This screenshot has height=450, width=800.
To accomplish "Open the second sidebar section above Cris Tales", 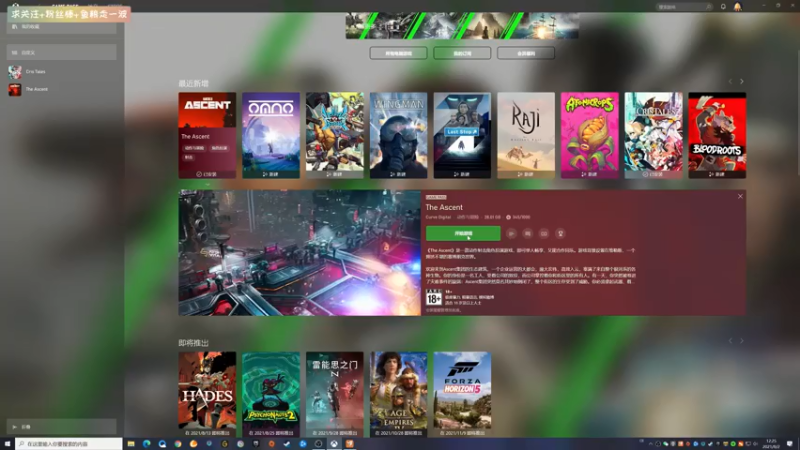I will click(x=61, y=52).
